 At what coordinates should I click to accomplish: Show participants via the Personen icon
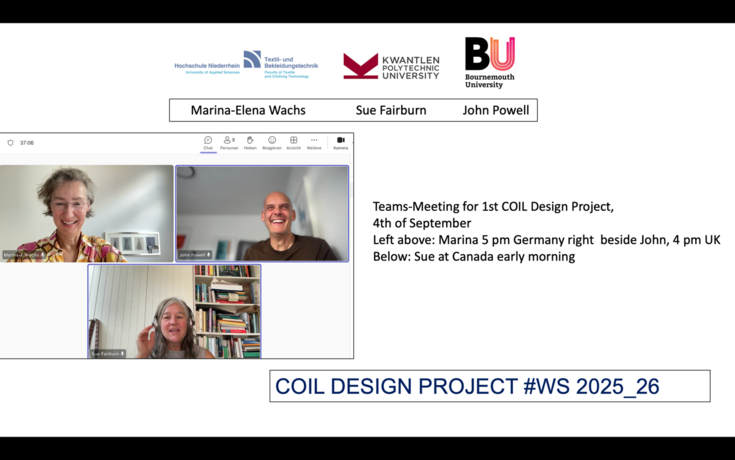pyautogui.click(x=229, y=142)
